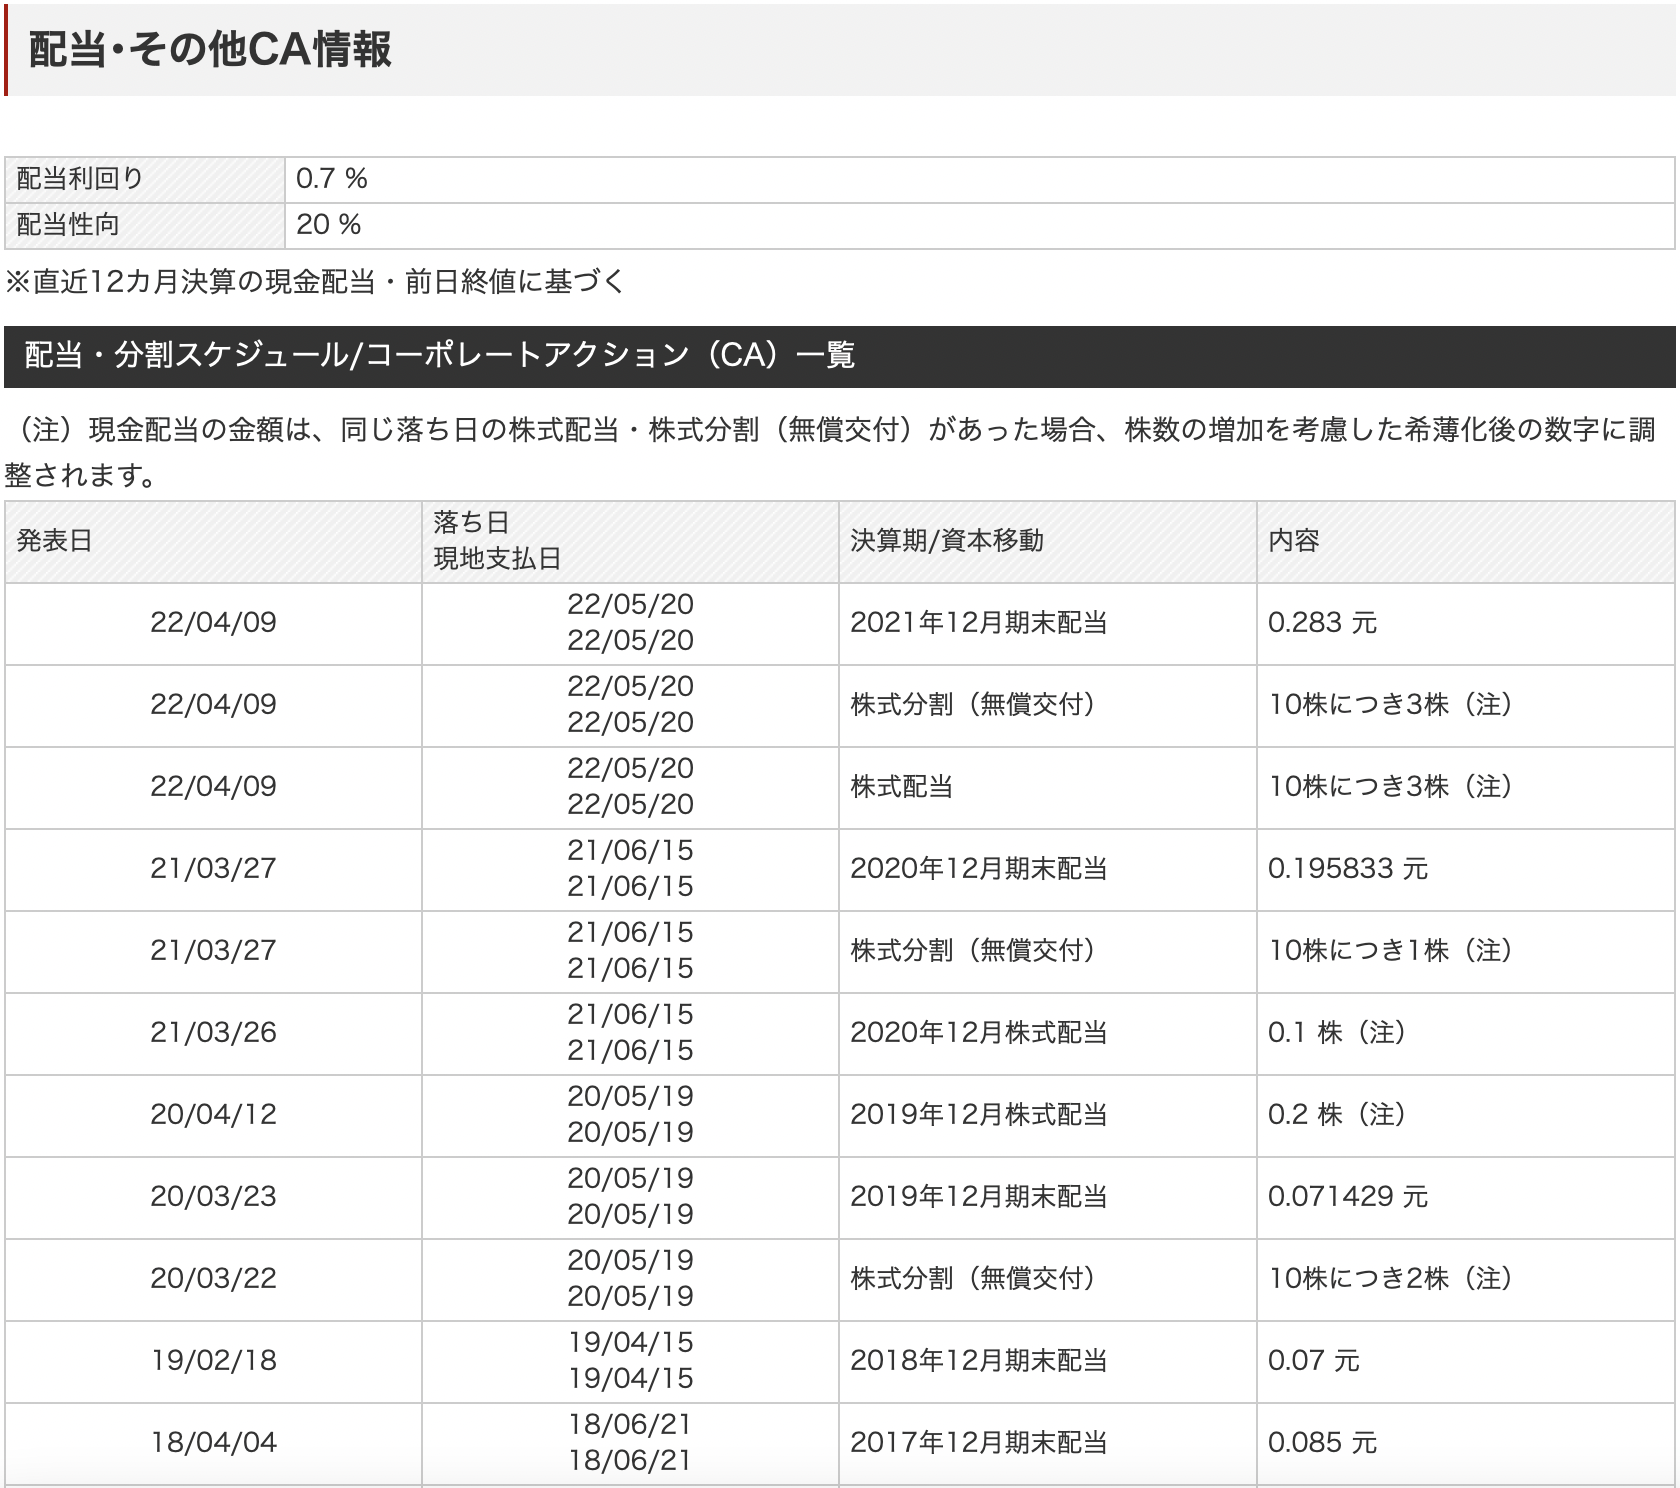Select 2021年12月期末配当 row entry
This screenshot has width=1680, height=1488.
click(x=979, y=623)
